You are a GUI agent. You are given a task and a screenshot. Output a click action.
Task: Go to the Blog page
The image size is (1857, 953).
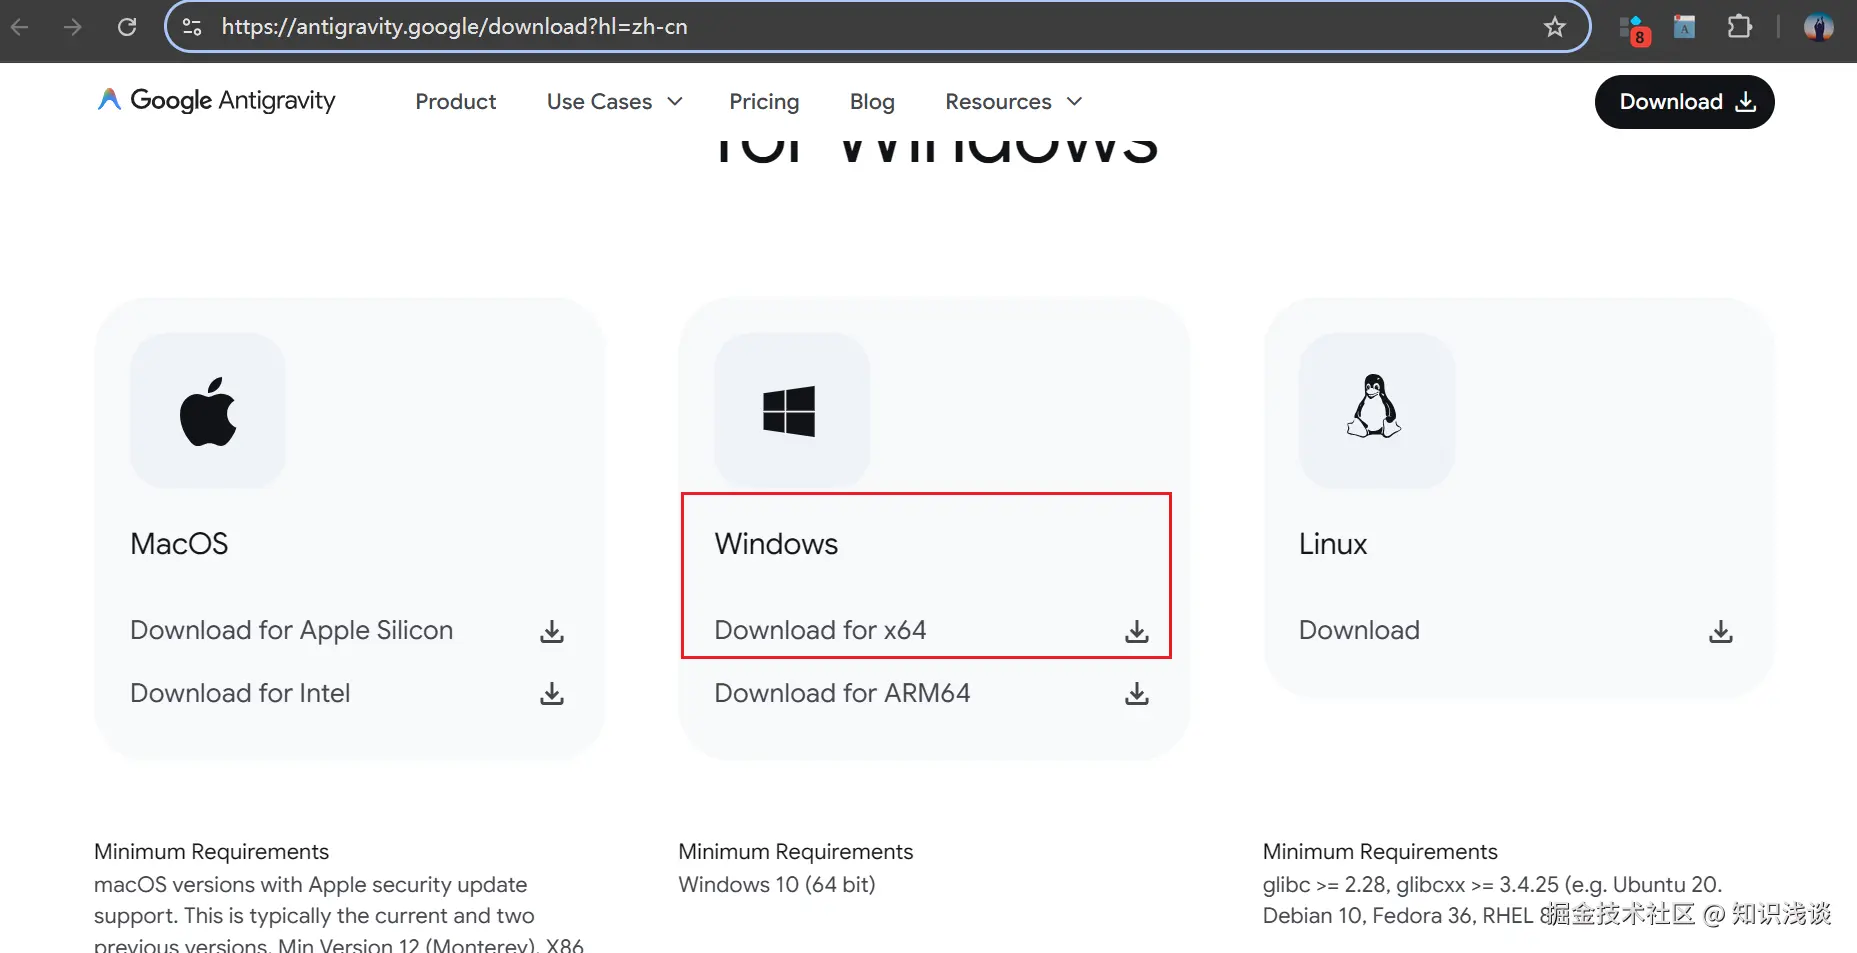pos(872,102)
